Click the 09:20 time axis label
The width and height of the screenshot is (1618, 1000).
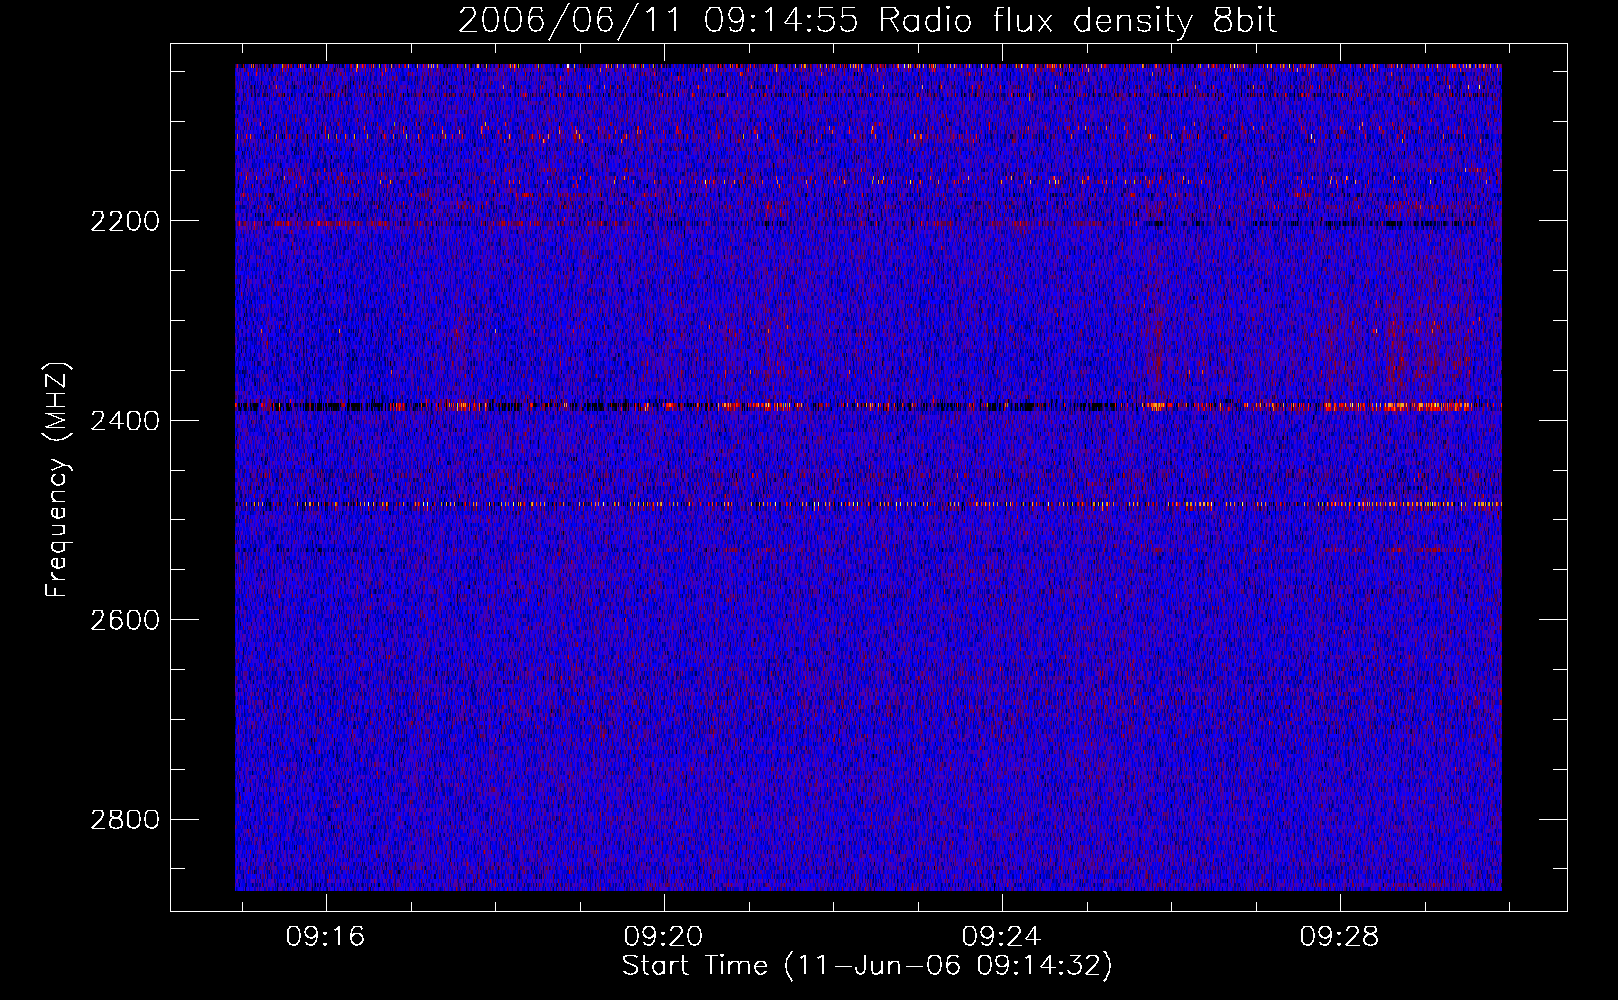coord(664,937)
